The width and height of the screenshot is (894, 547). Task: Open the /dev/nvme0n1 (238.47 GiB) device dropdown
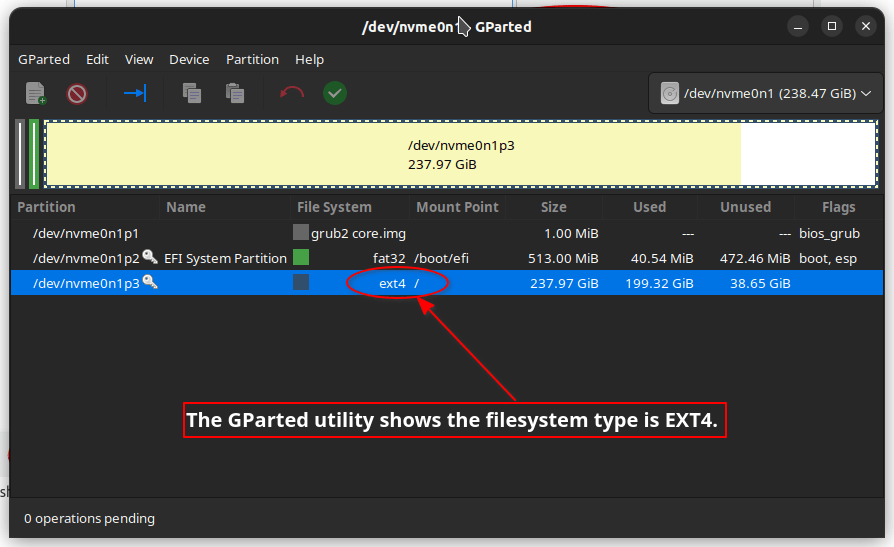[x=766, y=93]
